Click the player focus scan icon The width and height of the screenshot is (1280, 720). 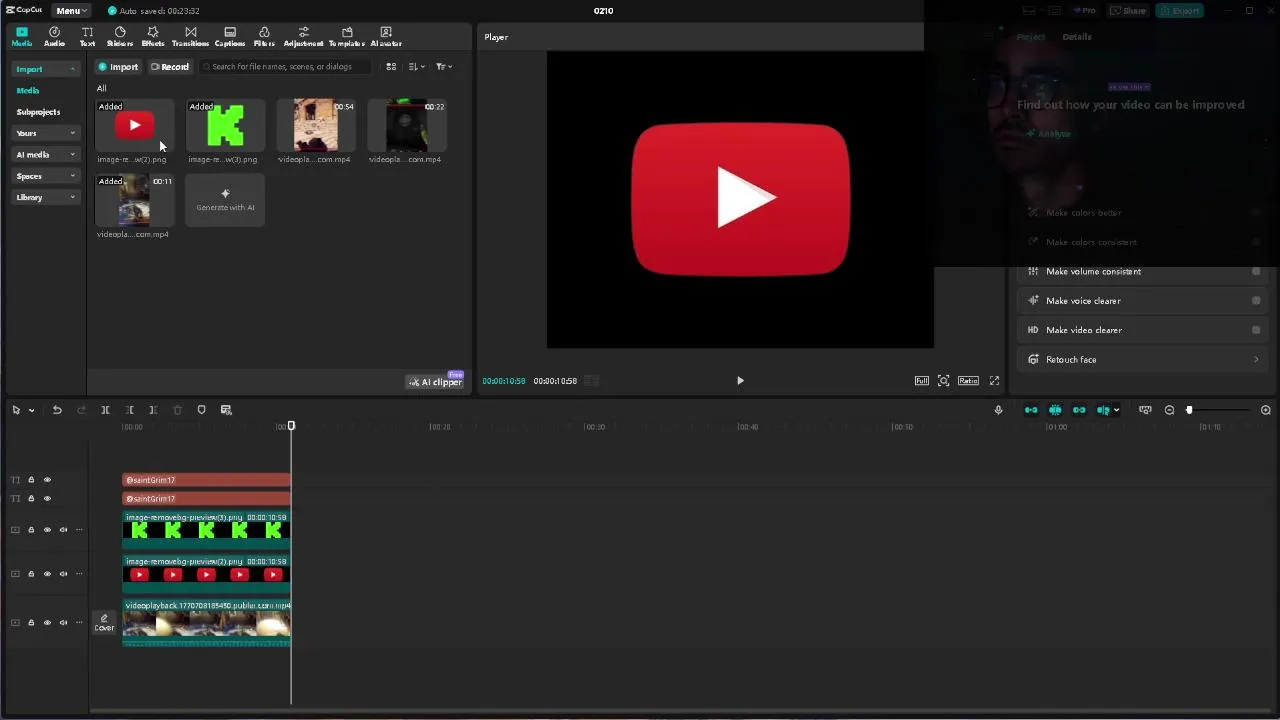click(x=943, y=381)
